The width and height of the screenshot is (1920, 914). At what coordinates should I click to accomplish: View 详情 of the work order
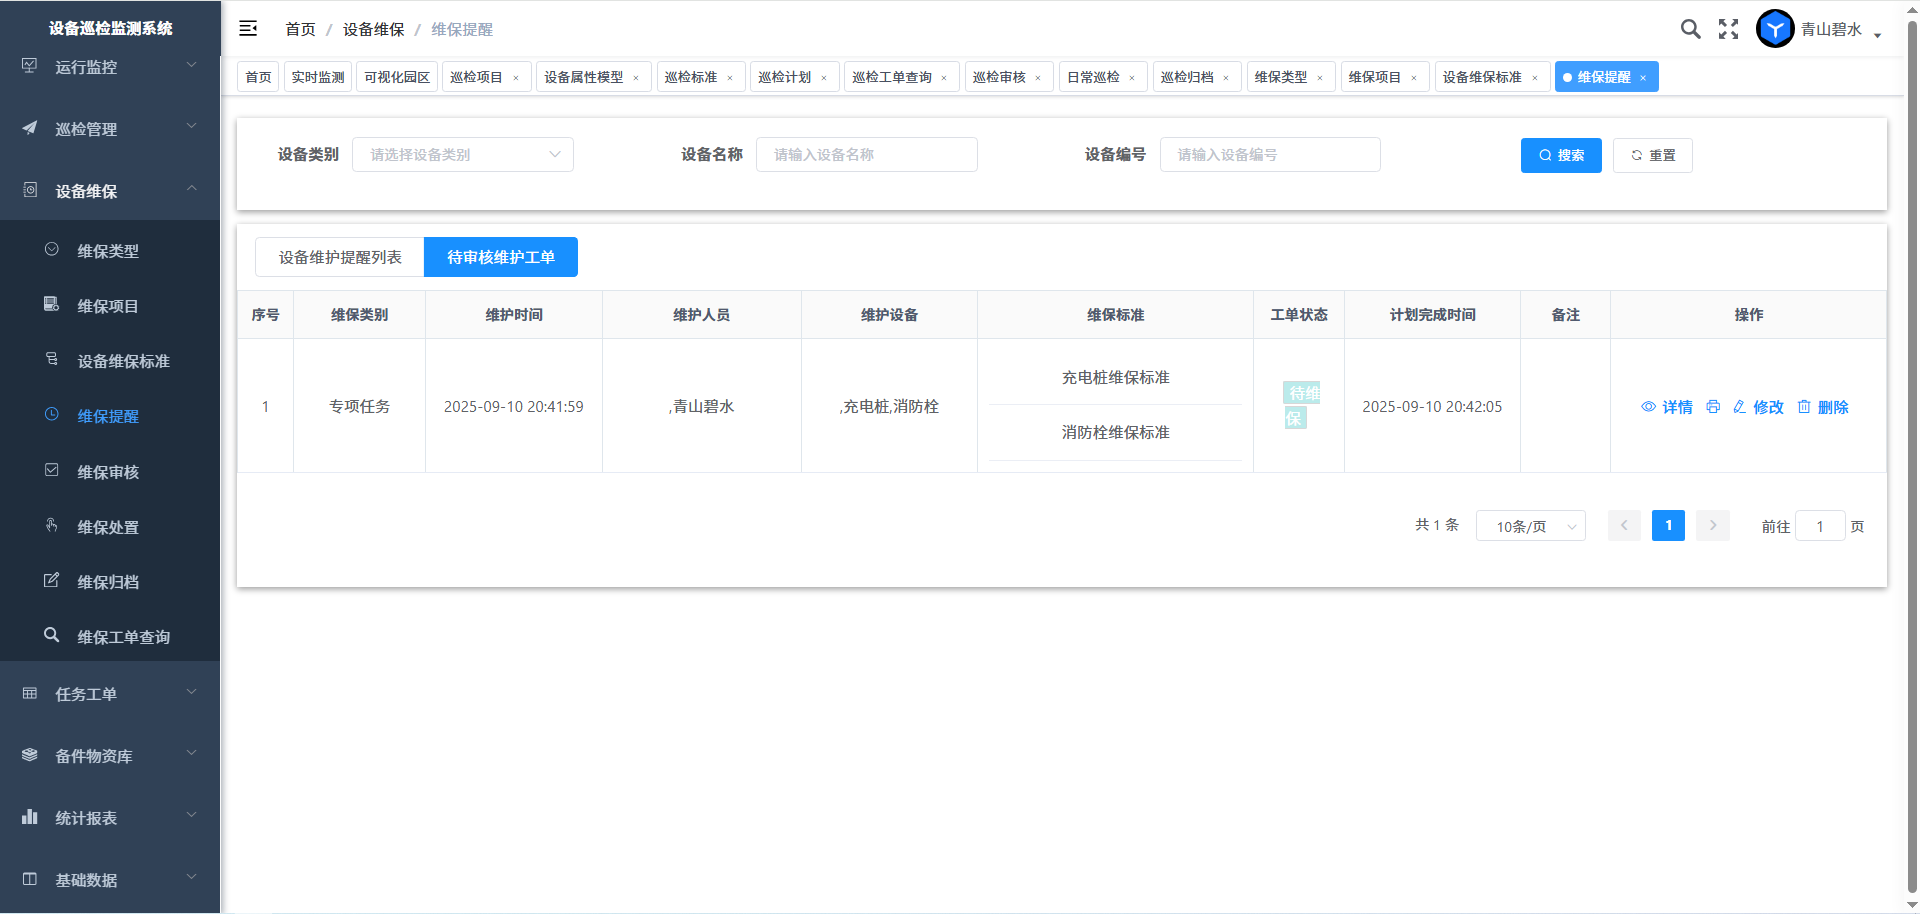click(x=1667, y=407)
